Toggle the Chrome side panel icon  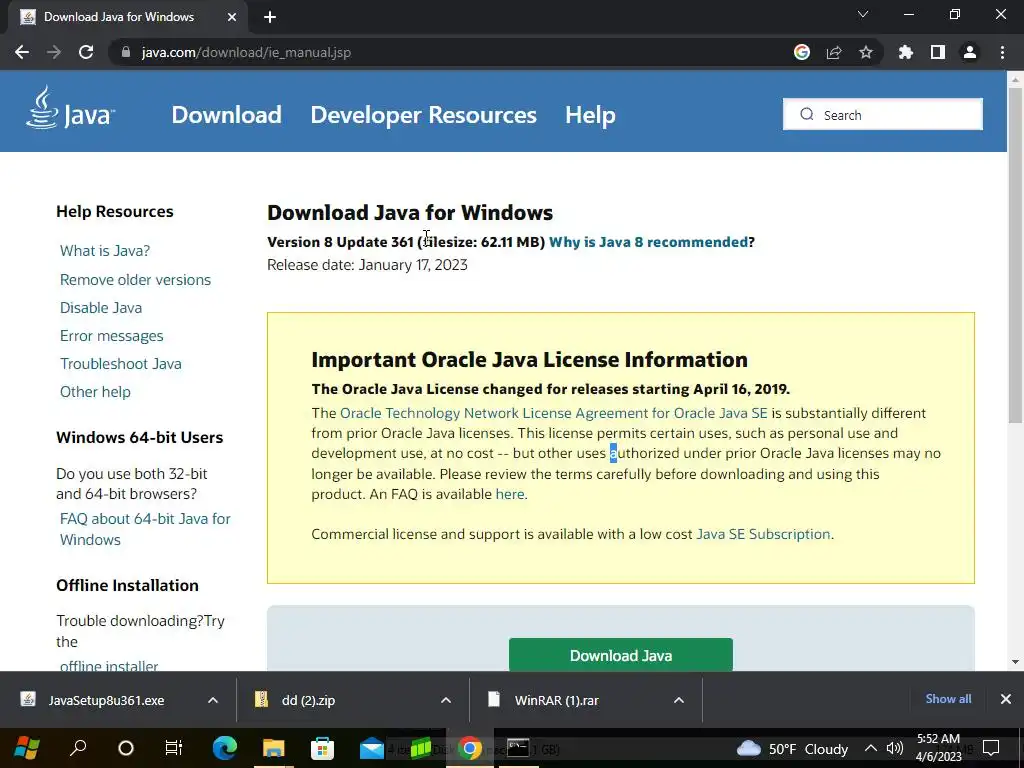[938, 52]
